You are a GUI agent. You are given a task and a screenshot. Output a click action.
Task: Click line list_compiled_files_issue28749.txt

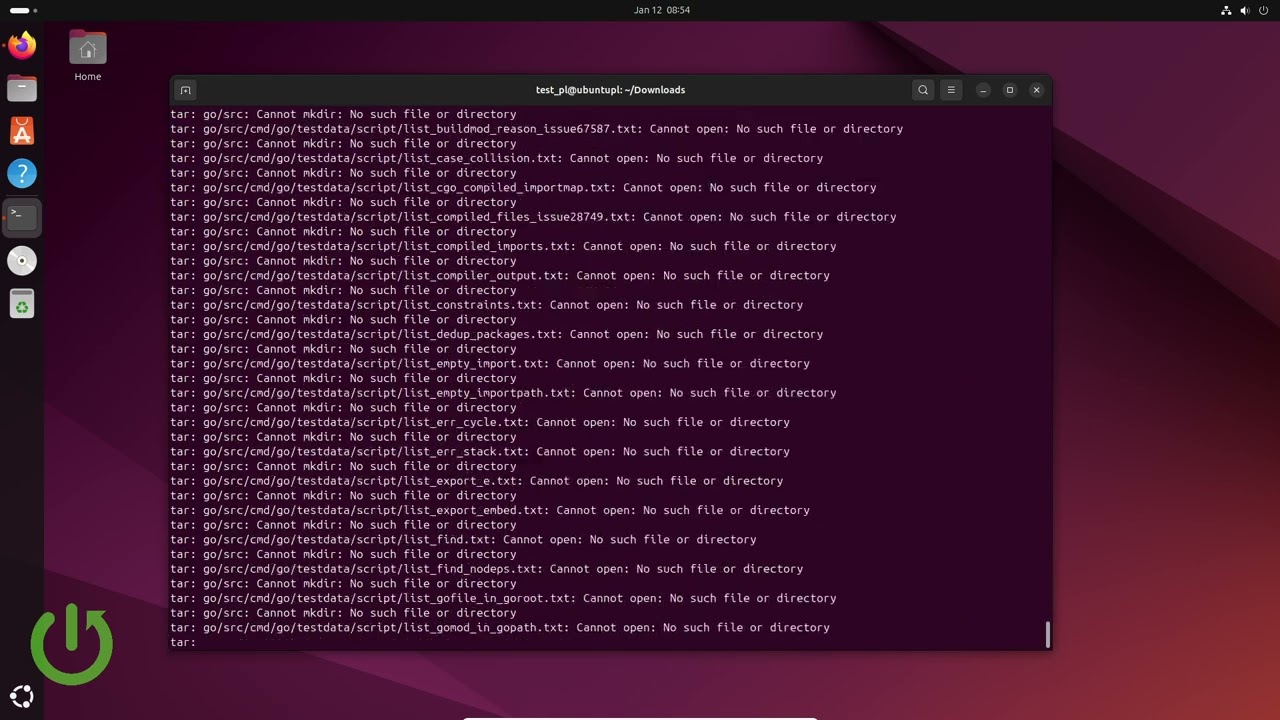click(533, 217)
